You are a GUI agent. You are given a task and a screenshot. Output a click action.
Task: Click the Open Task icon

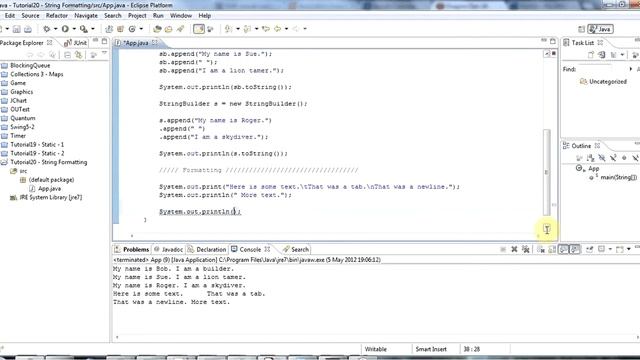click(169, 29)
